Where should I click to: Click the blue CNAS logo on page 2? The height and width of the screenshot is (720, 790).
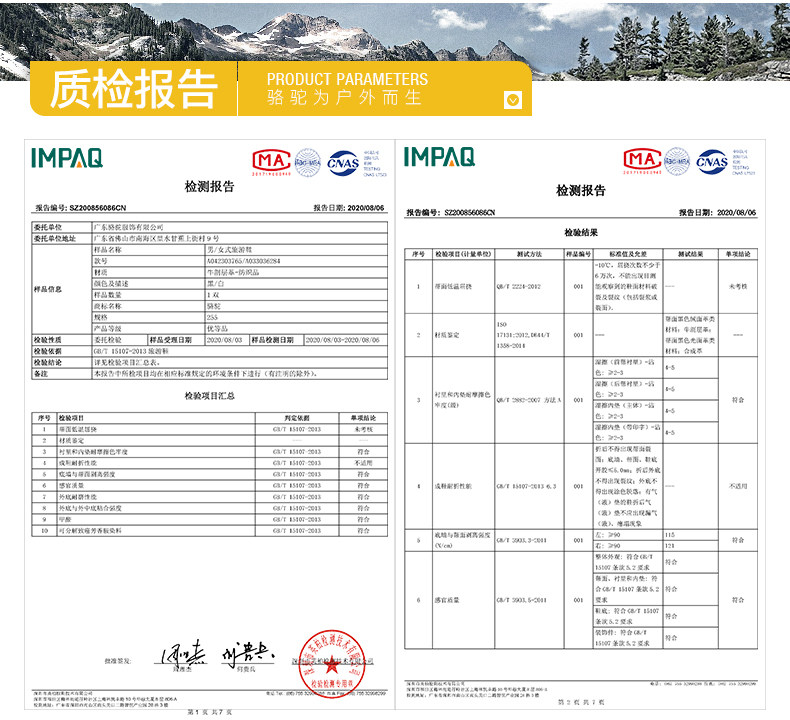tap(712, 162)
